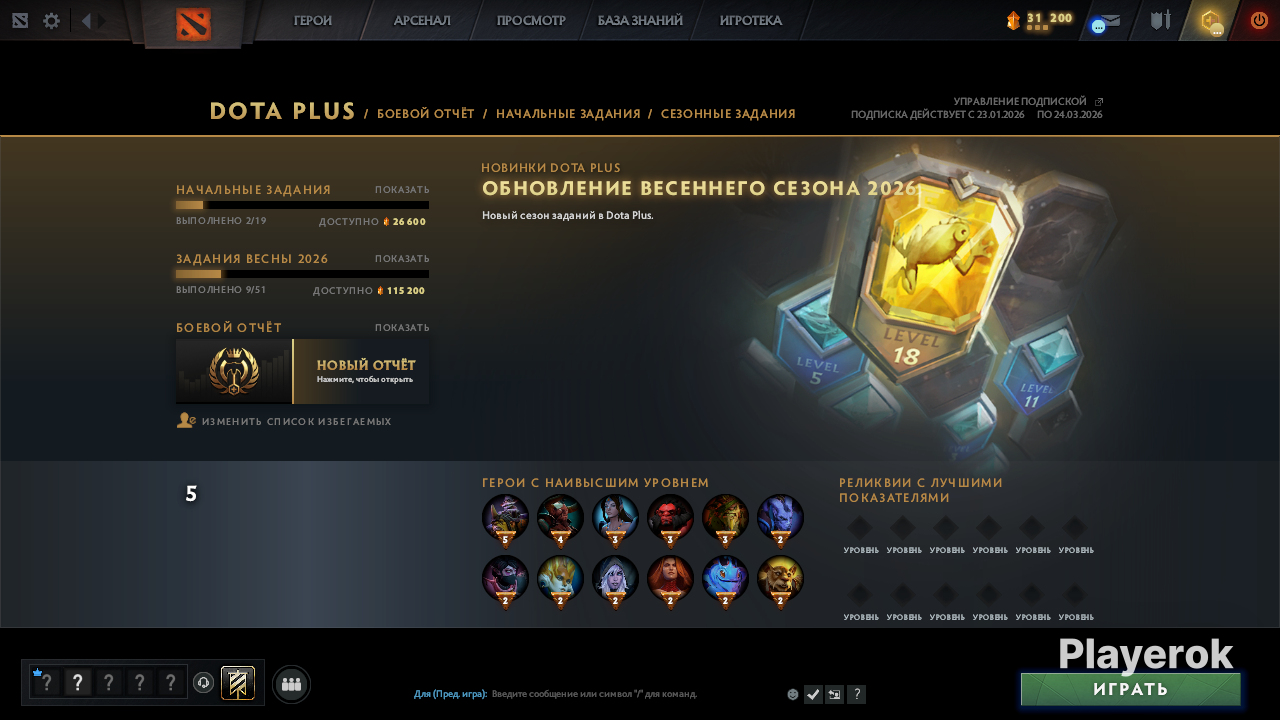Open the party members icon near chat
Screen dimensions: 1280x720
coord(291,684)
